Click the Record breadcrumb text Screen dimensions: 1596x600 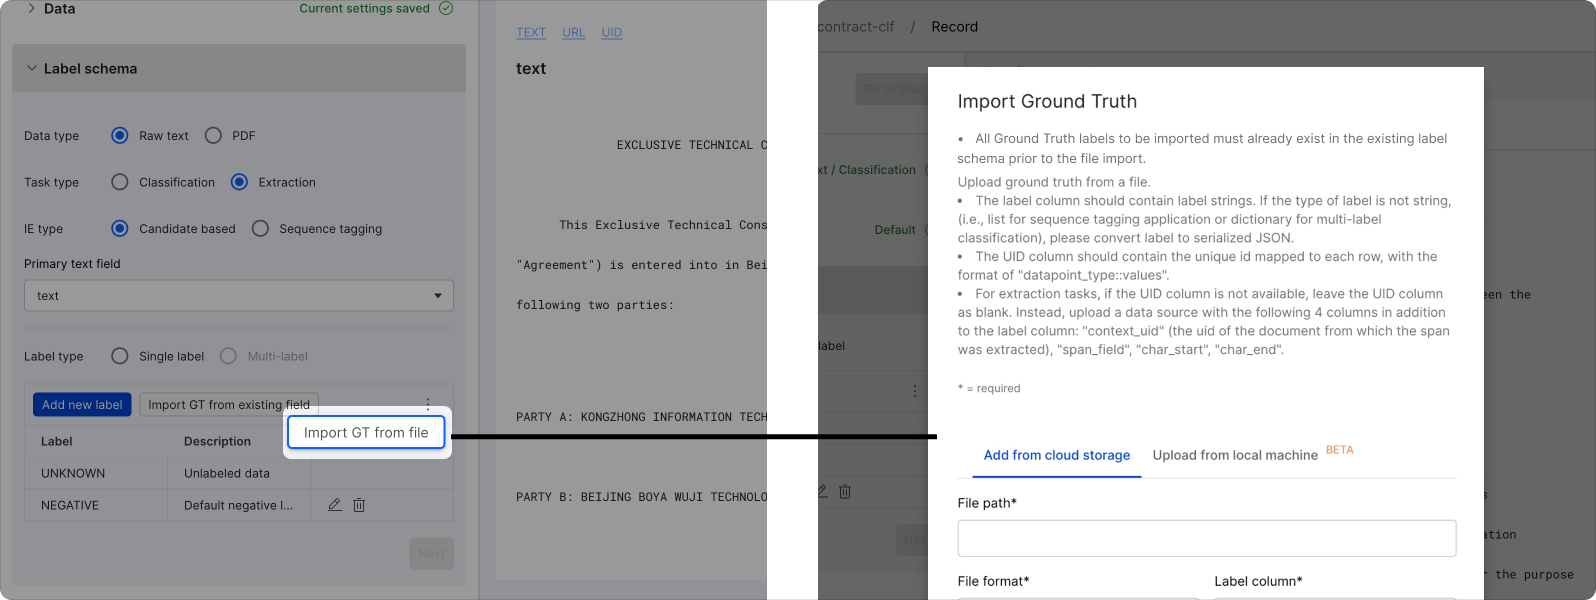coord(955,27)
